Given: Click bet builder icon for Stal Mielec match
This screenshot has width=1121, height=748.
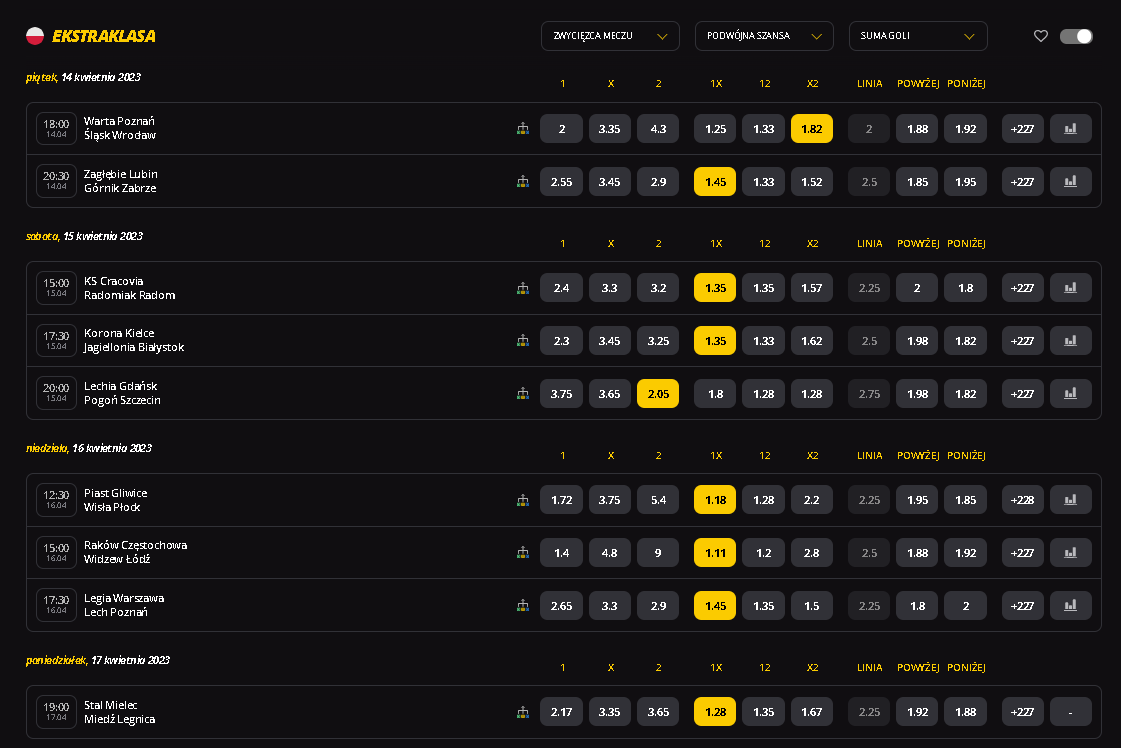Looking at the screenshot, I should pos(523,712).
